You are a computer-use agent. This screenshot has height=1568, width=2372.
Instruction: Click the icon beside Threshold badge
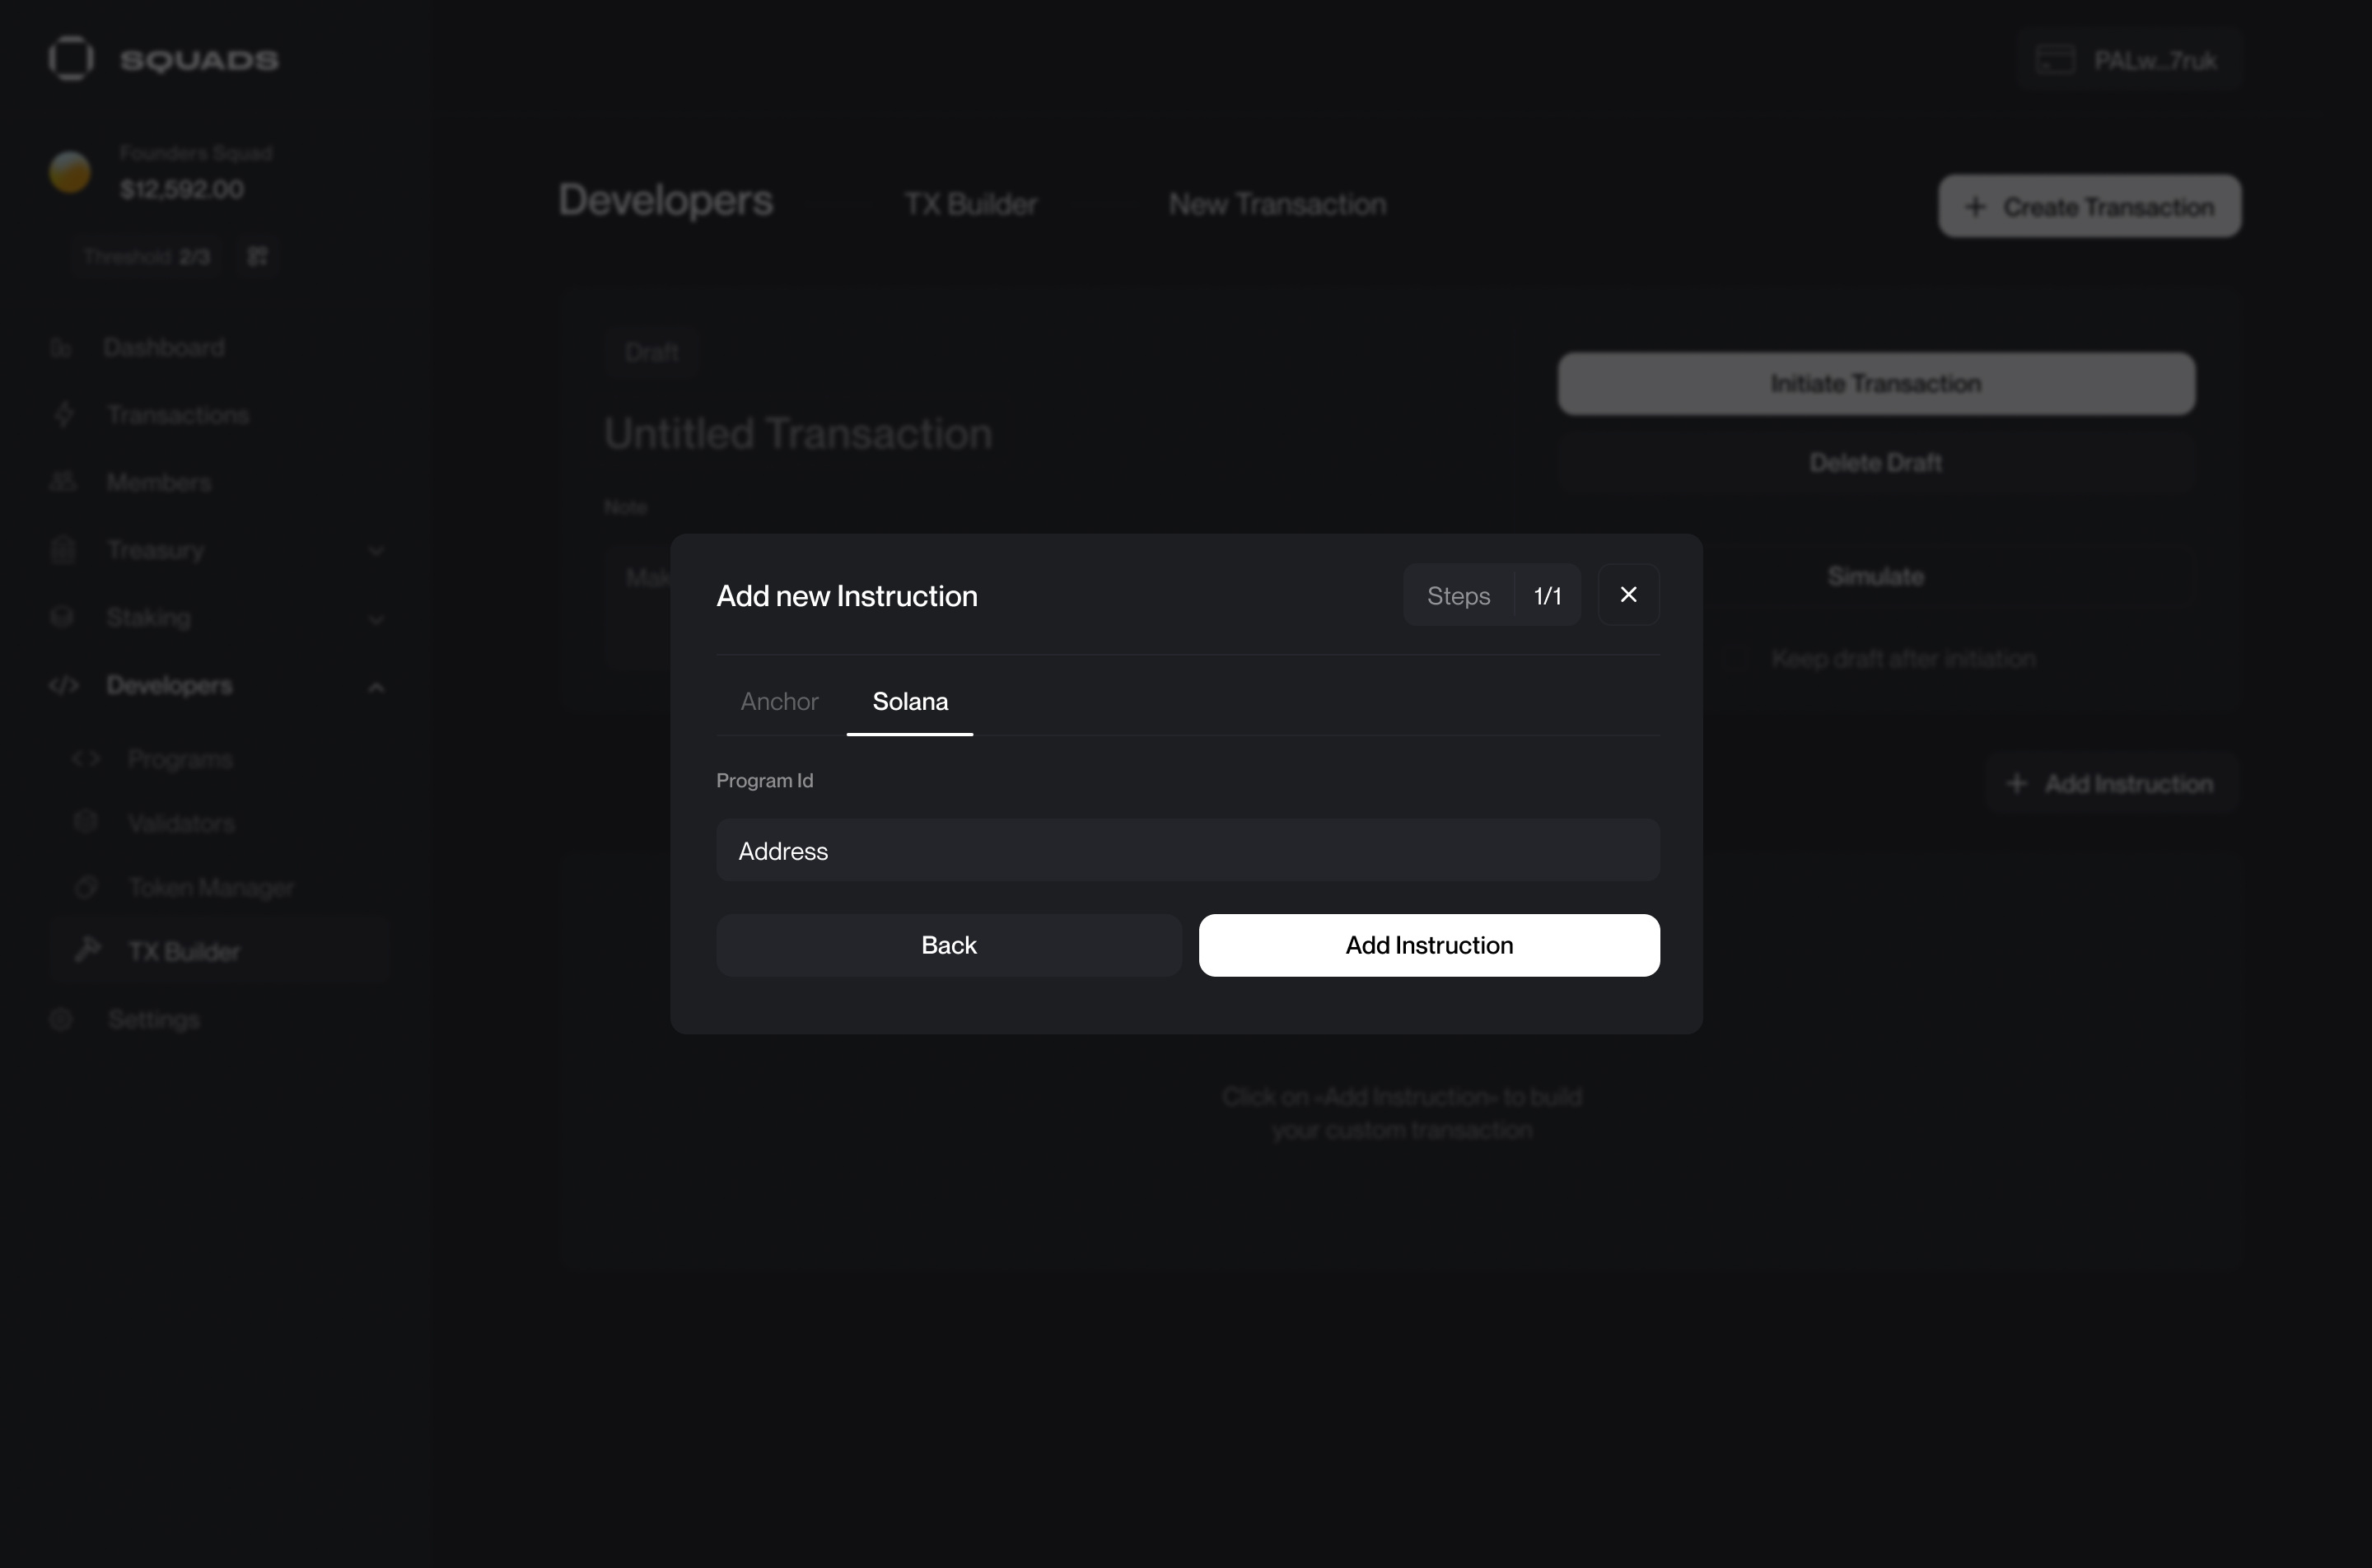[x=258, y=257]
